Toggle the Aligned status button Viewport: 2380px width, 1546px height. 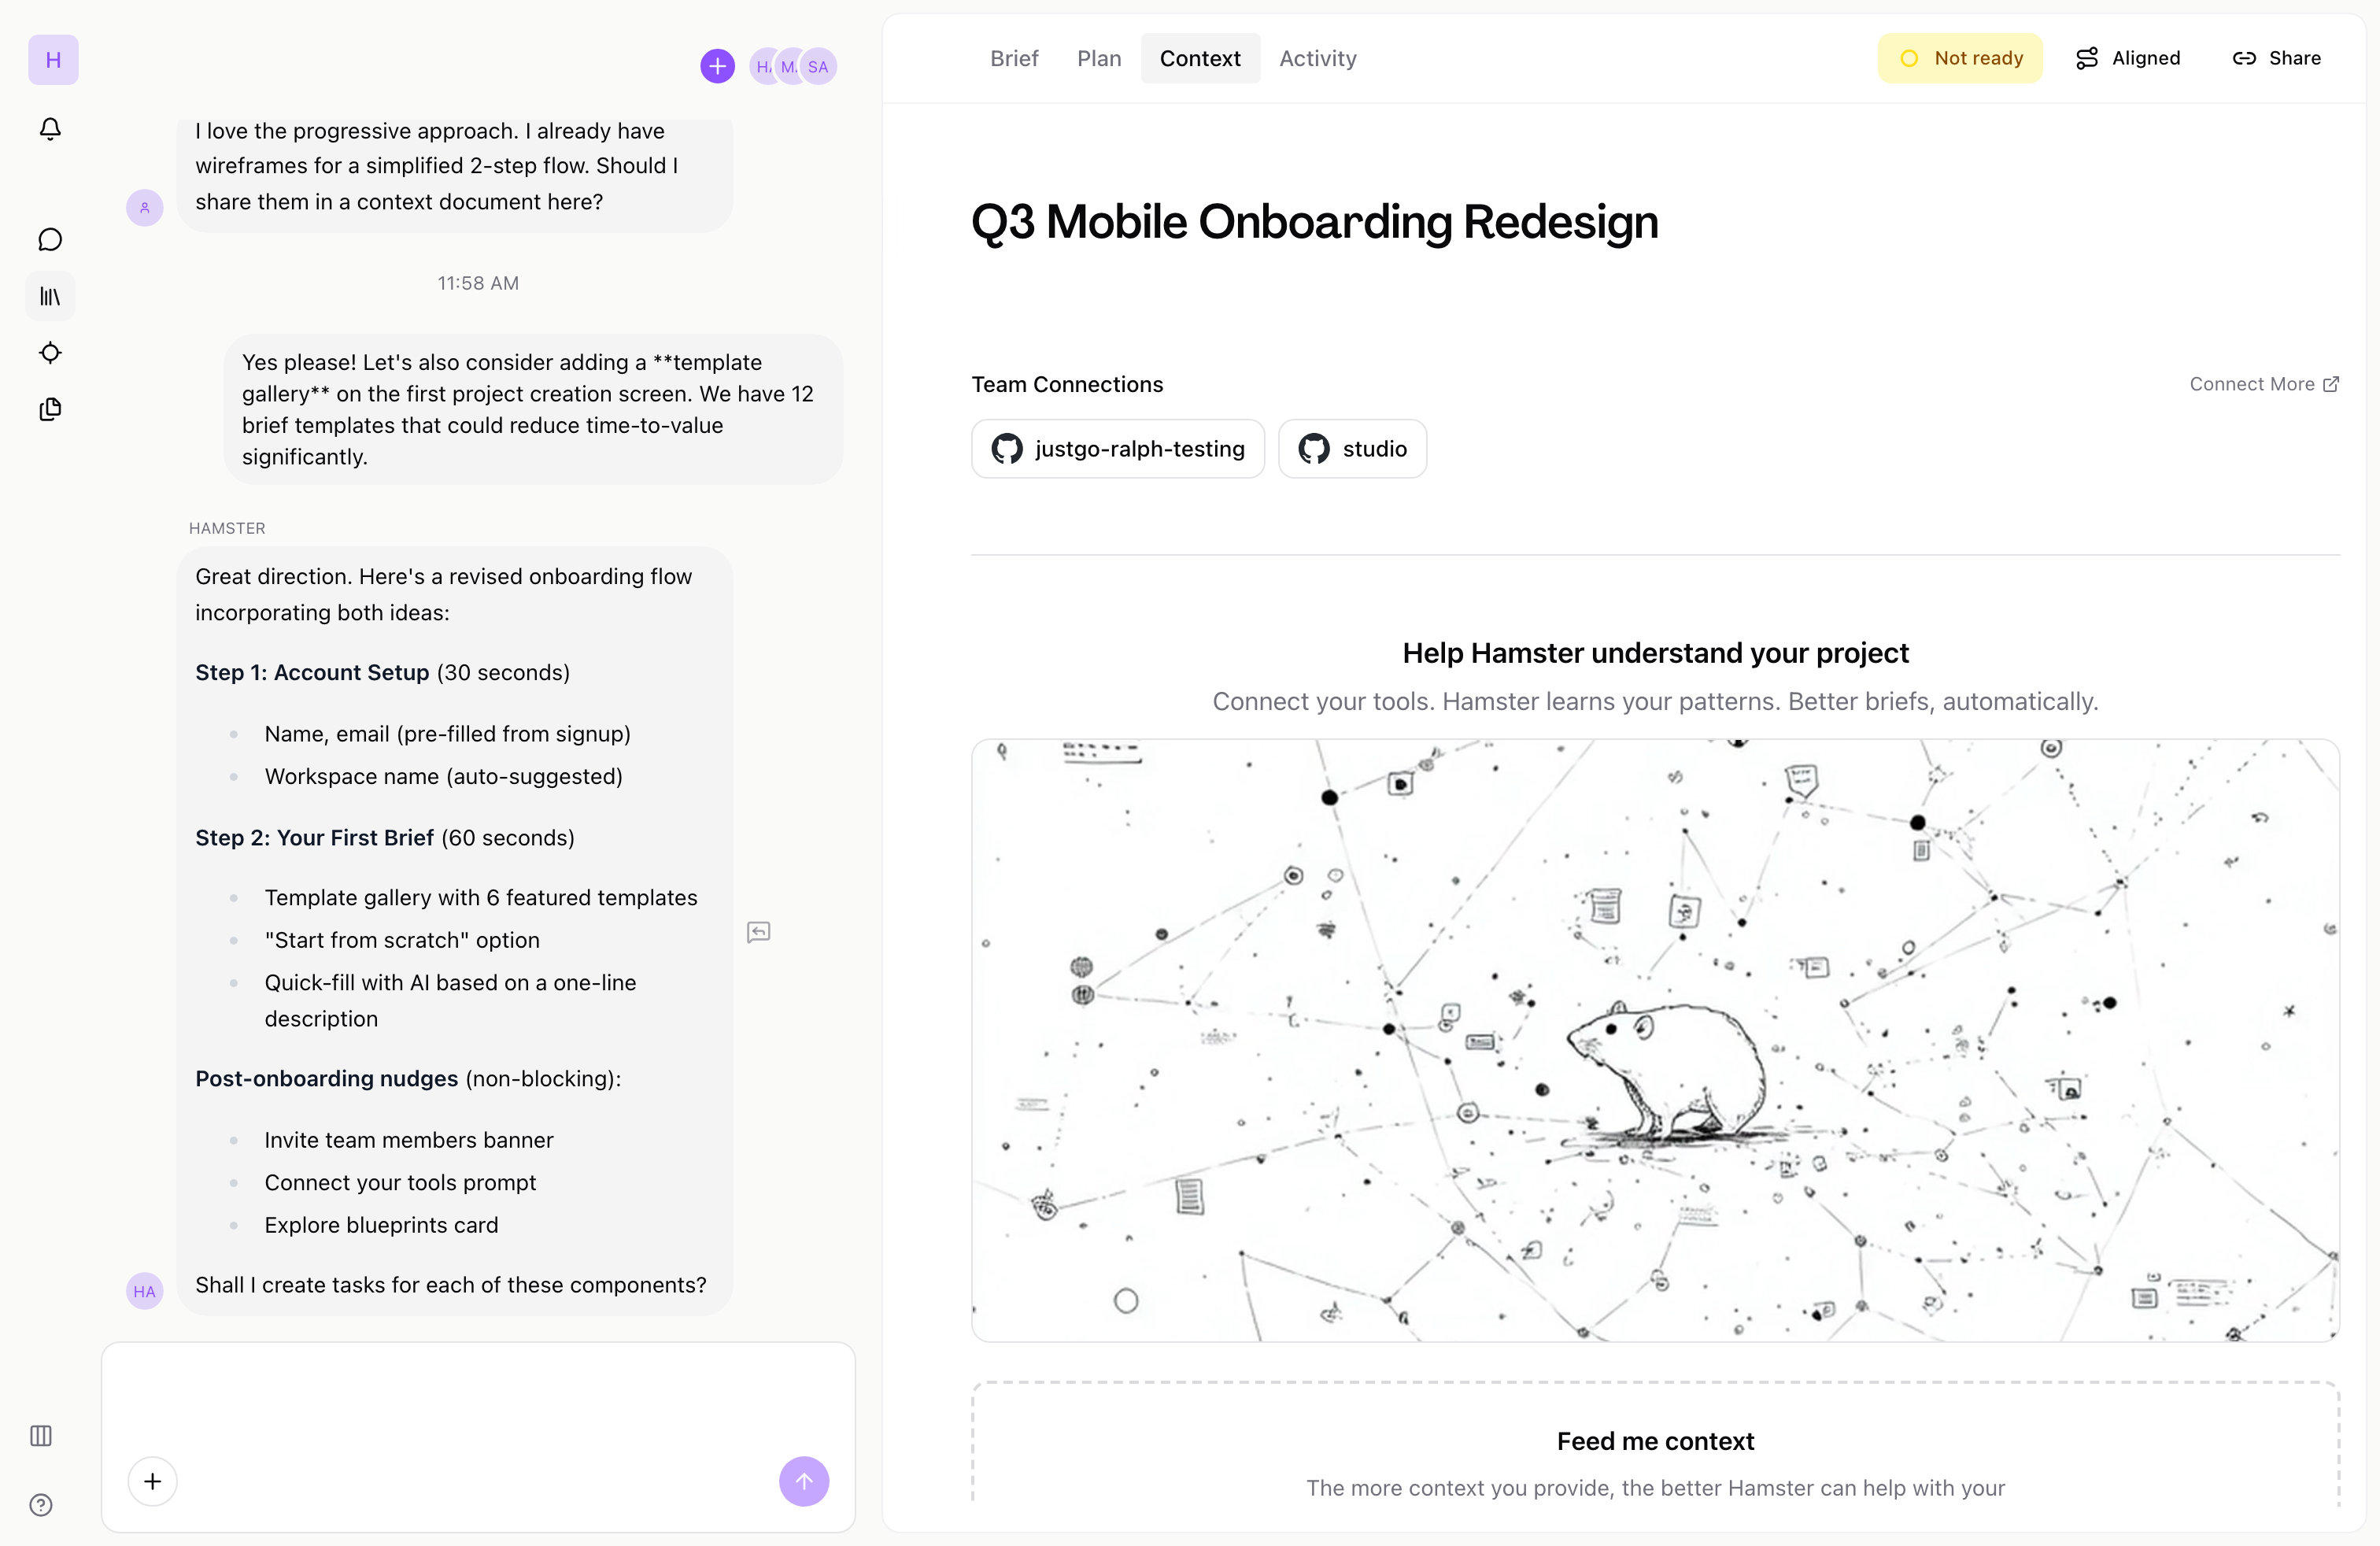point(2128,58)
